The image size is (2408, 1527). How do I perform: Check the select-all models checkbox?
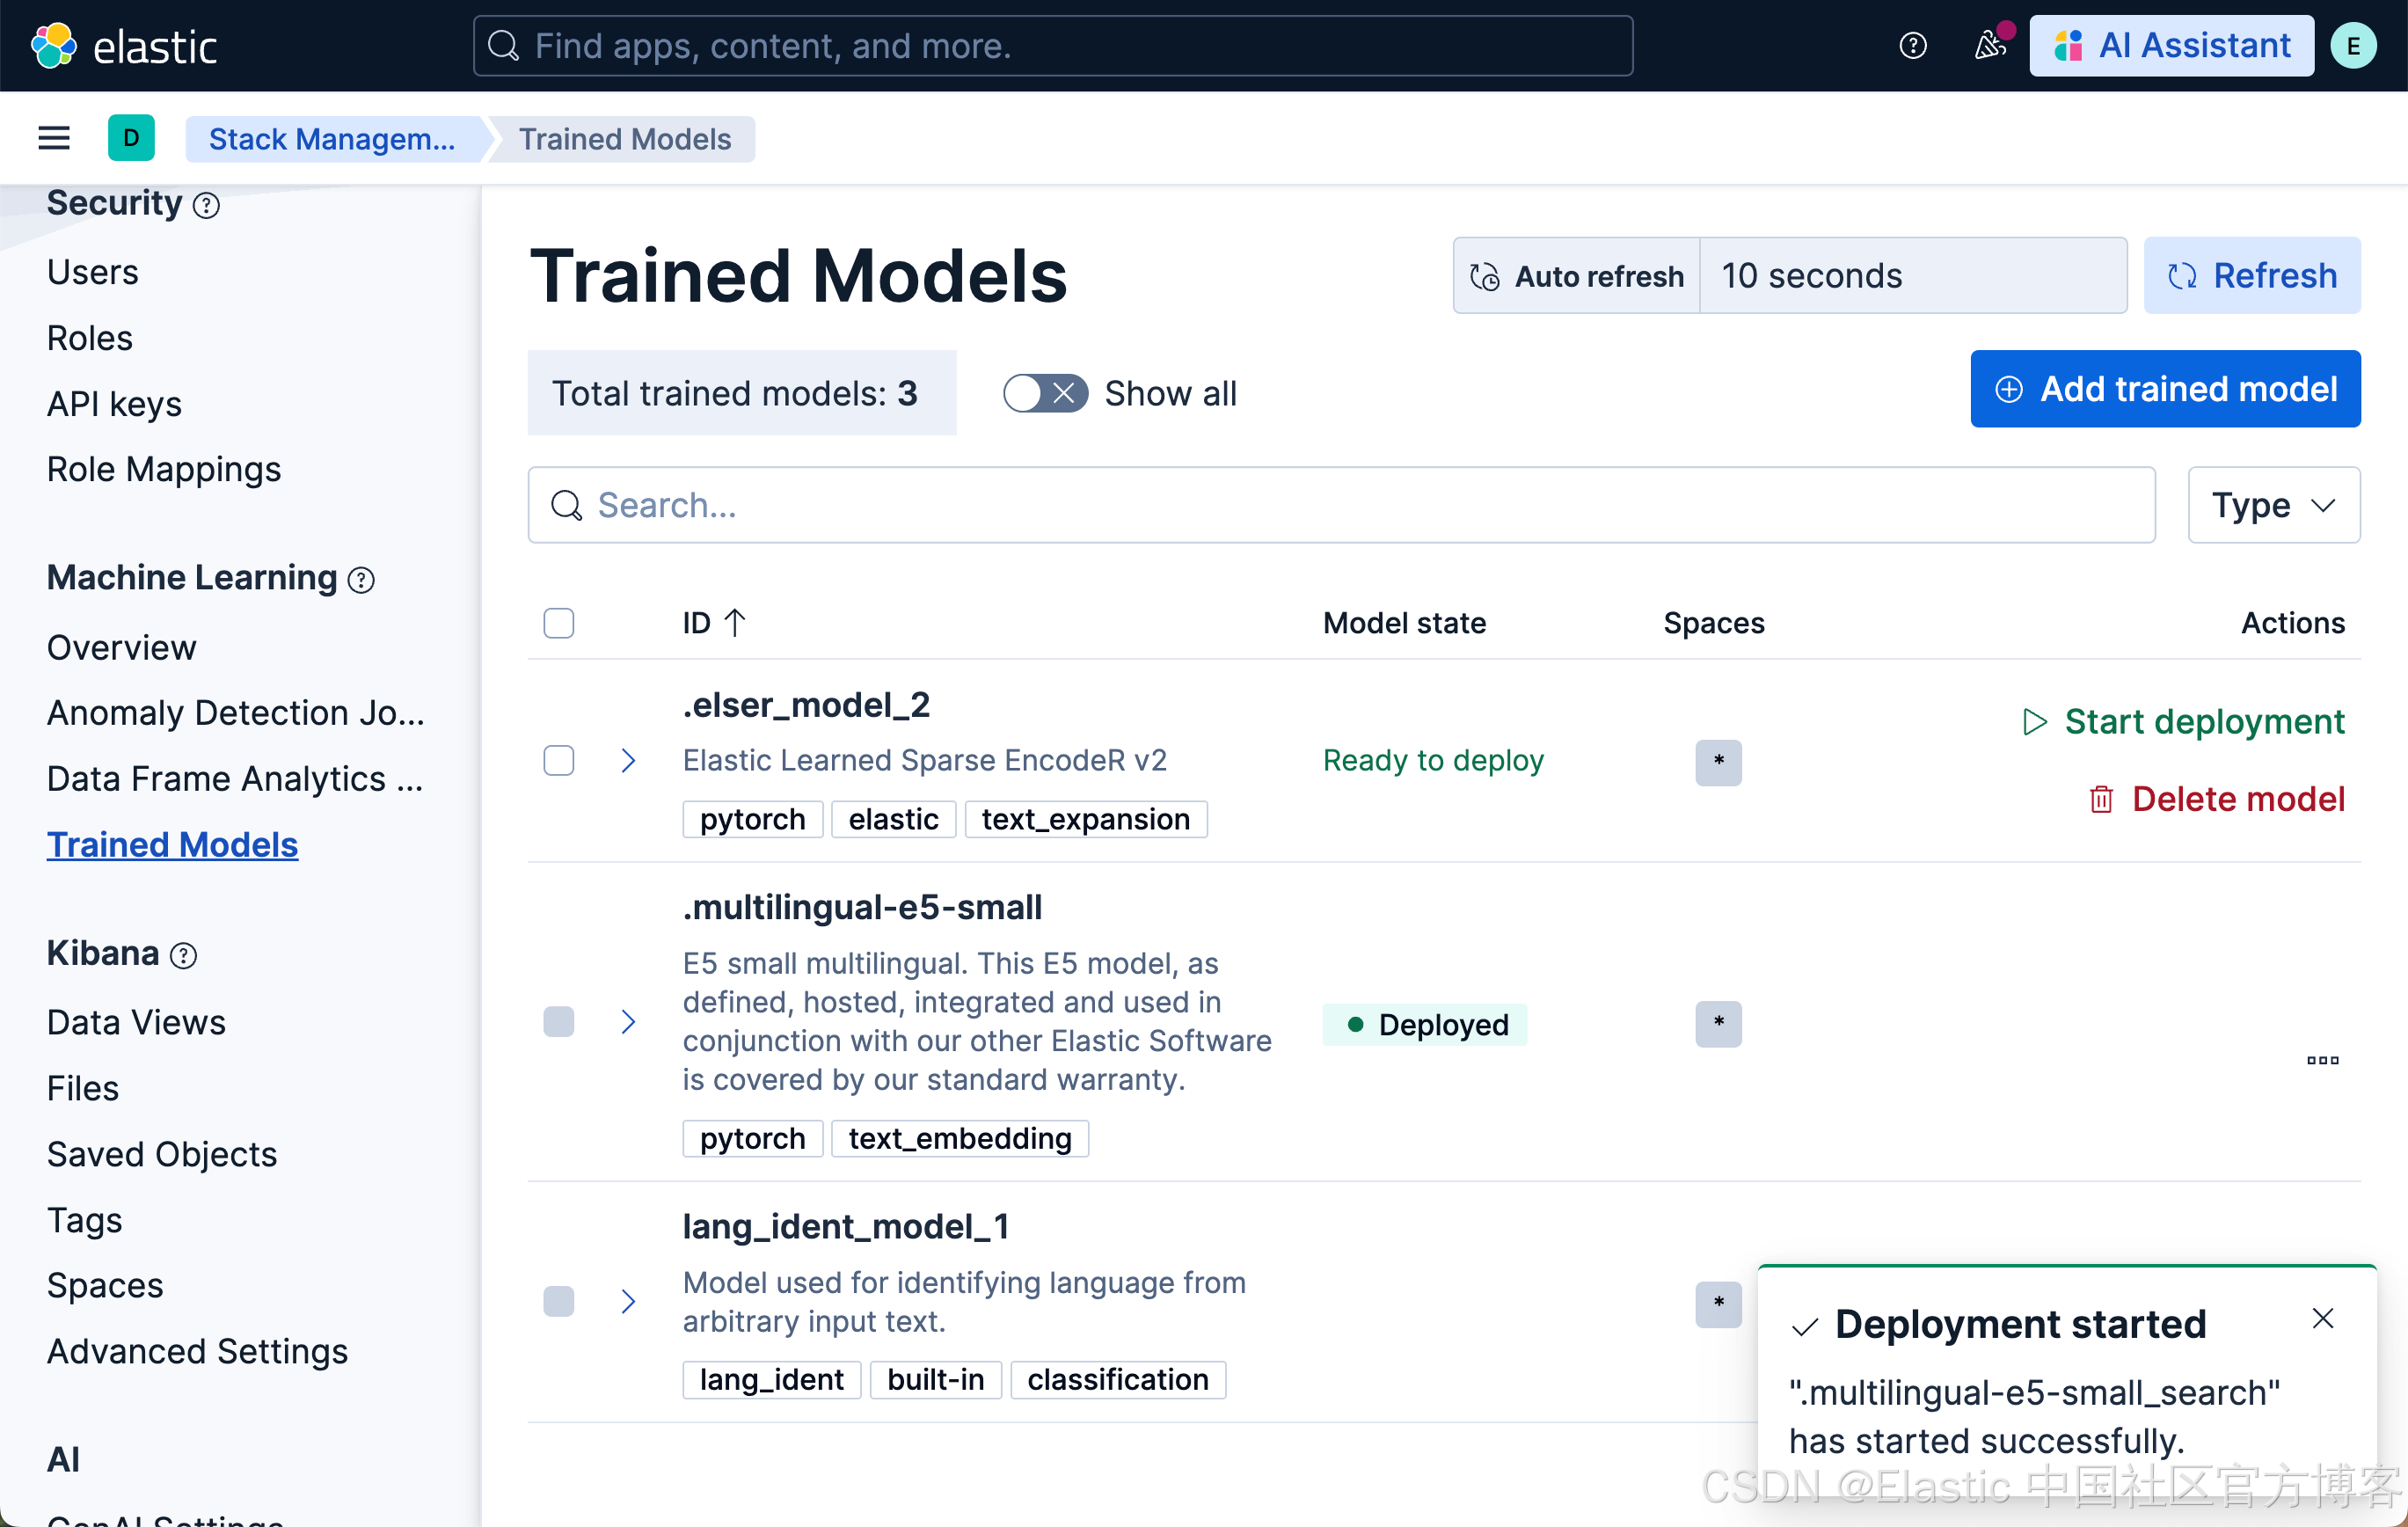tap(558, 623)
